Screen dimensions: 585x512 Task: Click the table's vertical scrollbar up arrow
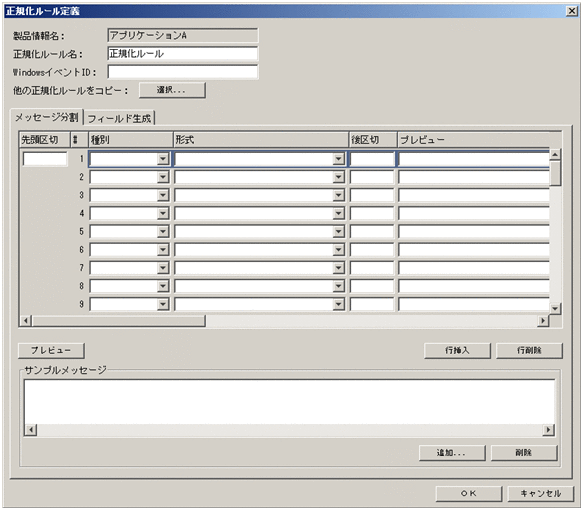click(555, 154)
